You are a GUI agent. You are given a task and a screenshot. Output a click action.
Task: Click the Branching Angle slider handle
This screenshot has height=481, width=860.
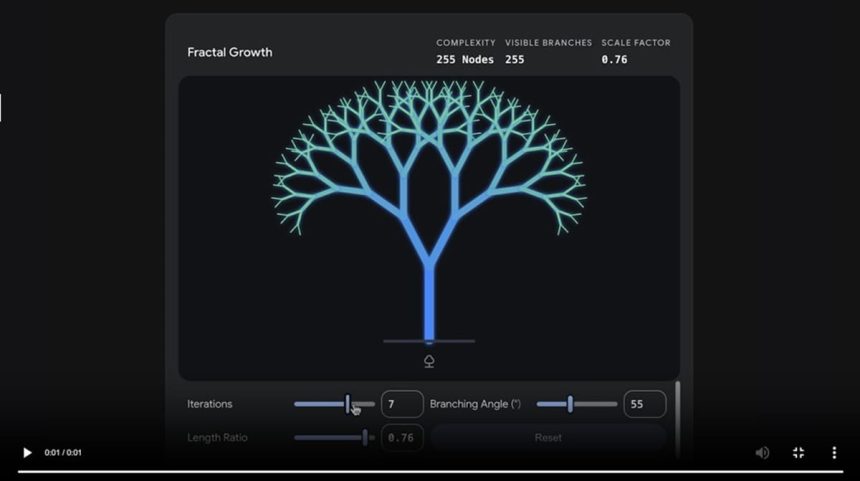(x=570, y=404)
